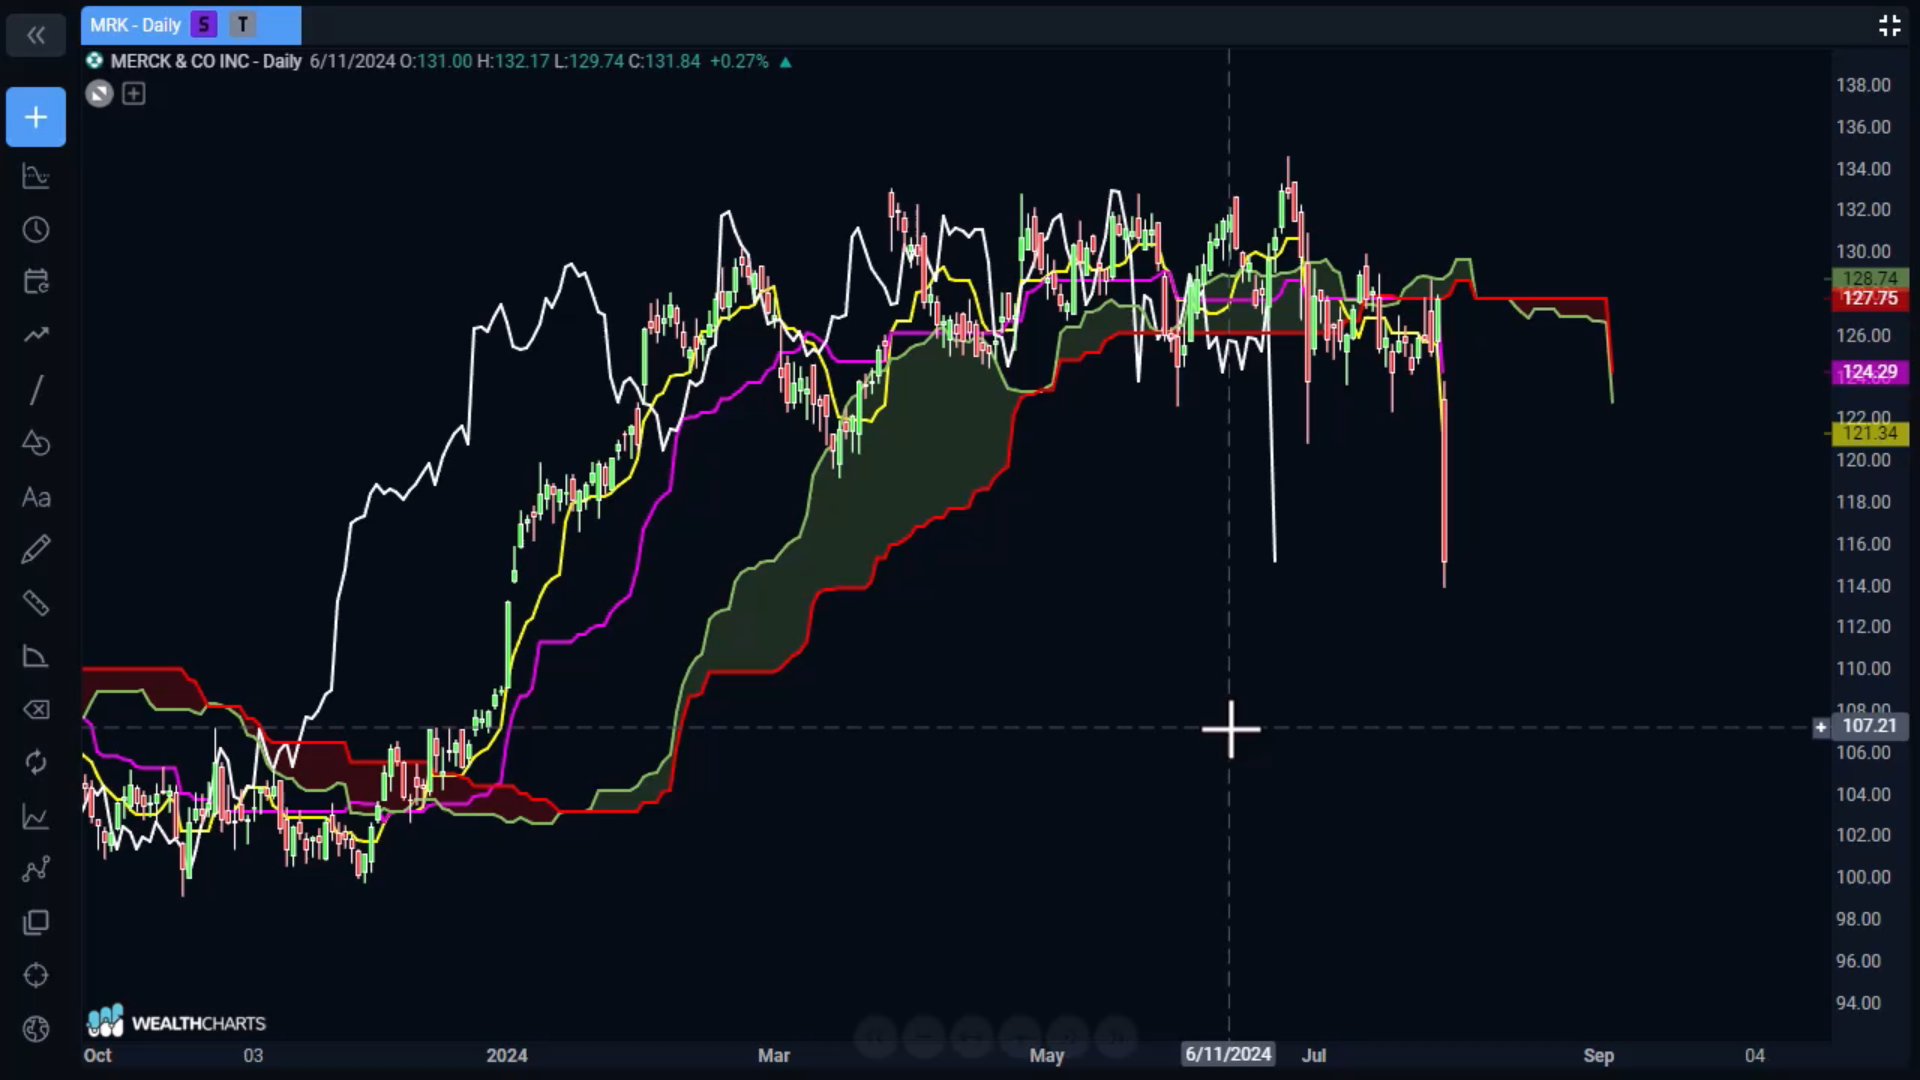Click the gray circular icon under the title
Viewport: 1920px width, 1080px height.
99,94
